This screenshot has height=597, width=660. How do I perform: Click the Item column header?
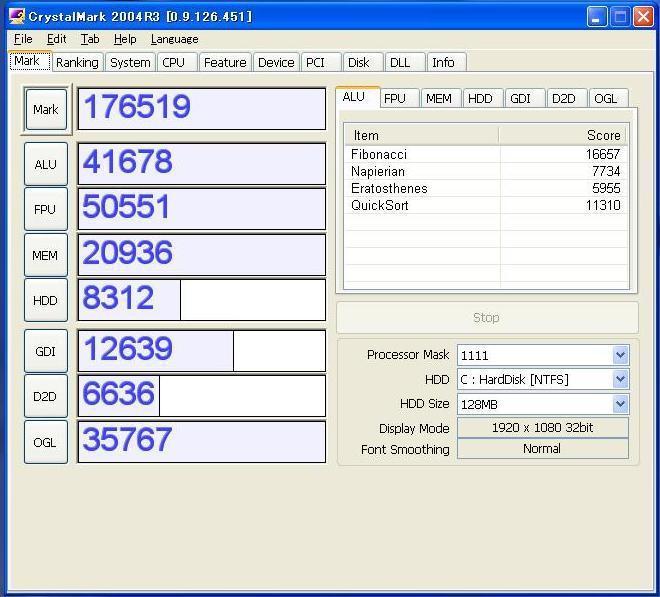[422, 136]
